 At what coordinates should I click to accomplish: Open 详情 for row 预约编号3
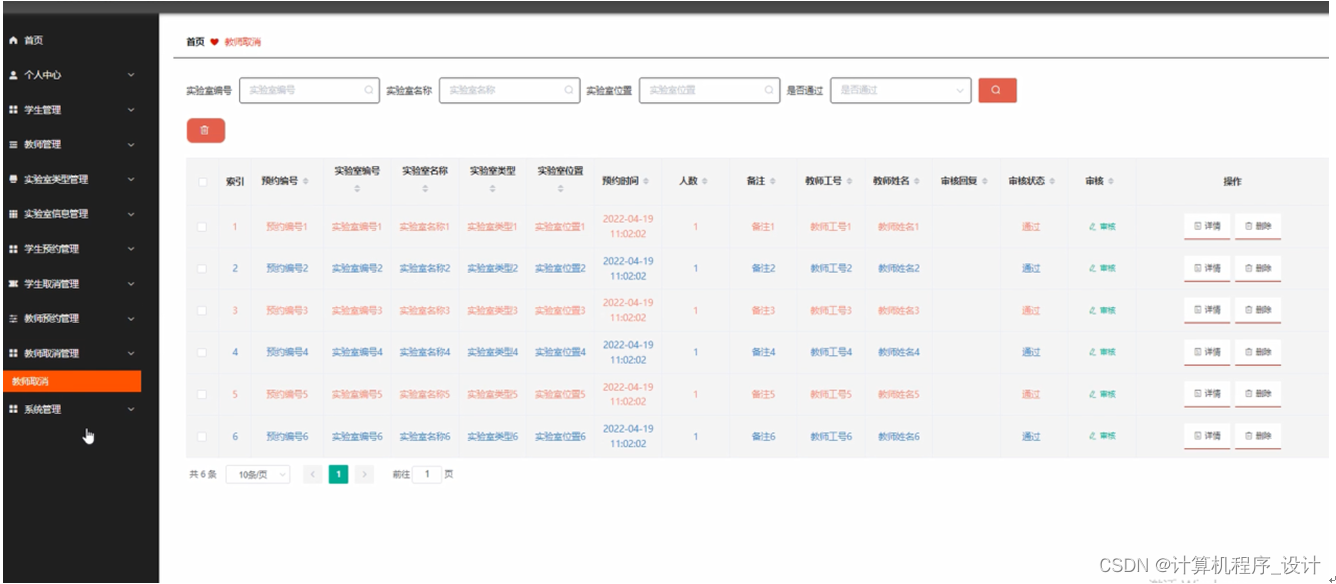click(x=1207, y=310)
